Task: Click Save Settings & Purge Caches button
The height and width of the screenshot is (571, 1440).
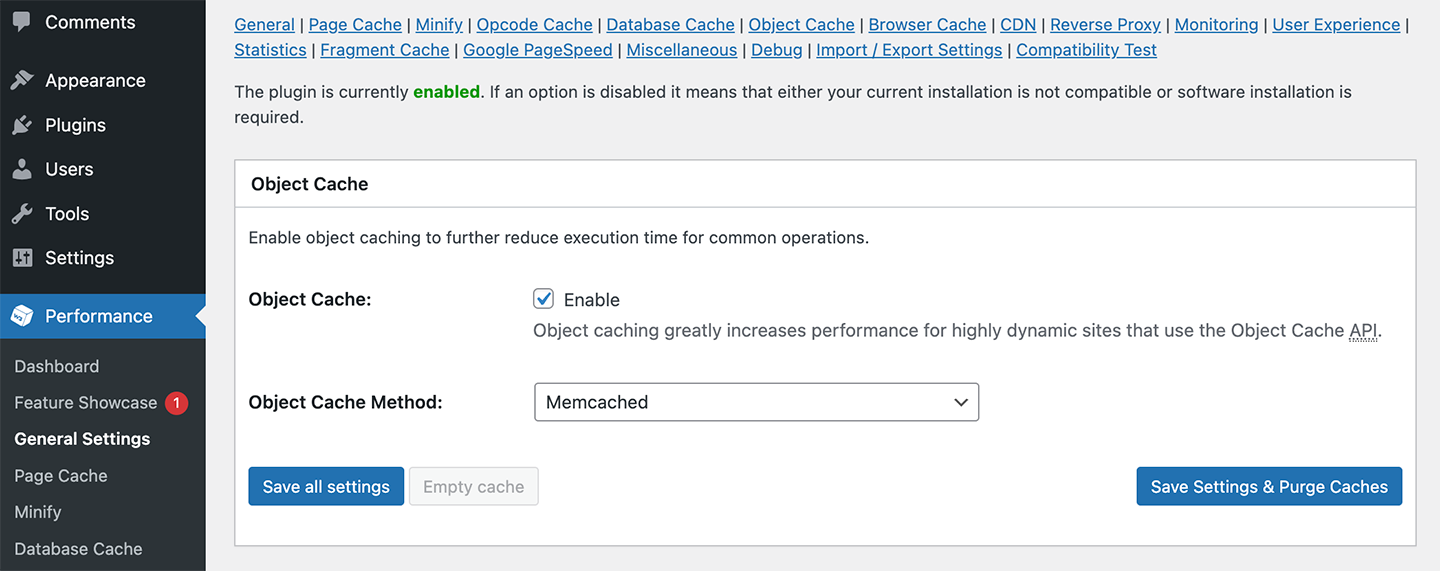Action: coord(1269,486)
